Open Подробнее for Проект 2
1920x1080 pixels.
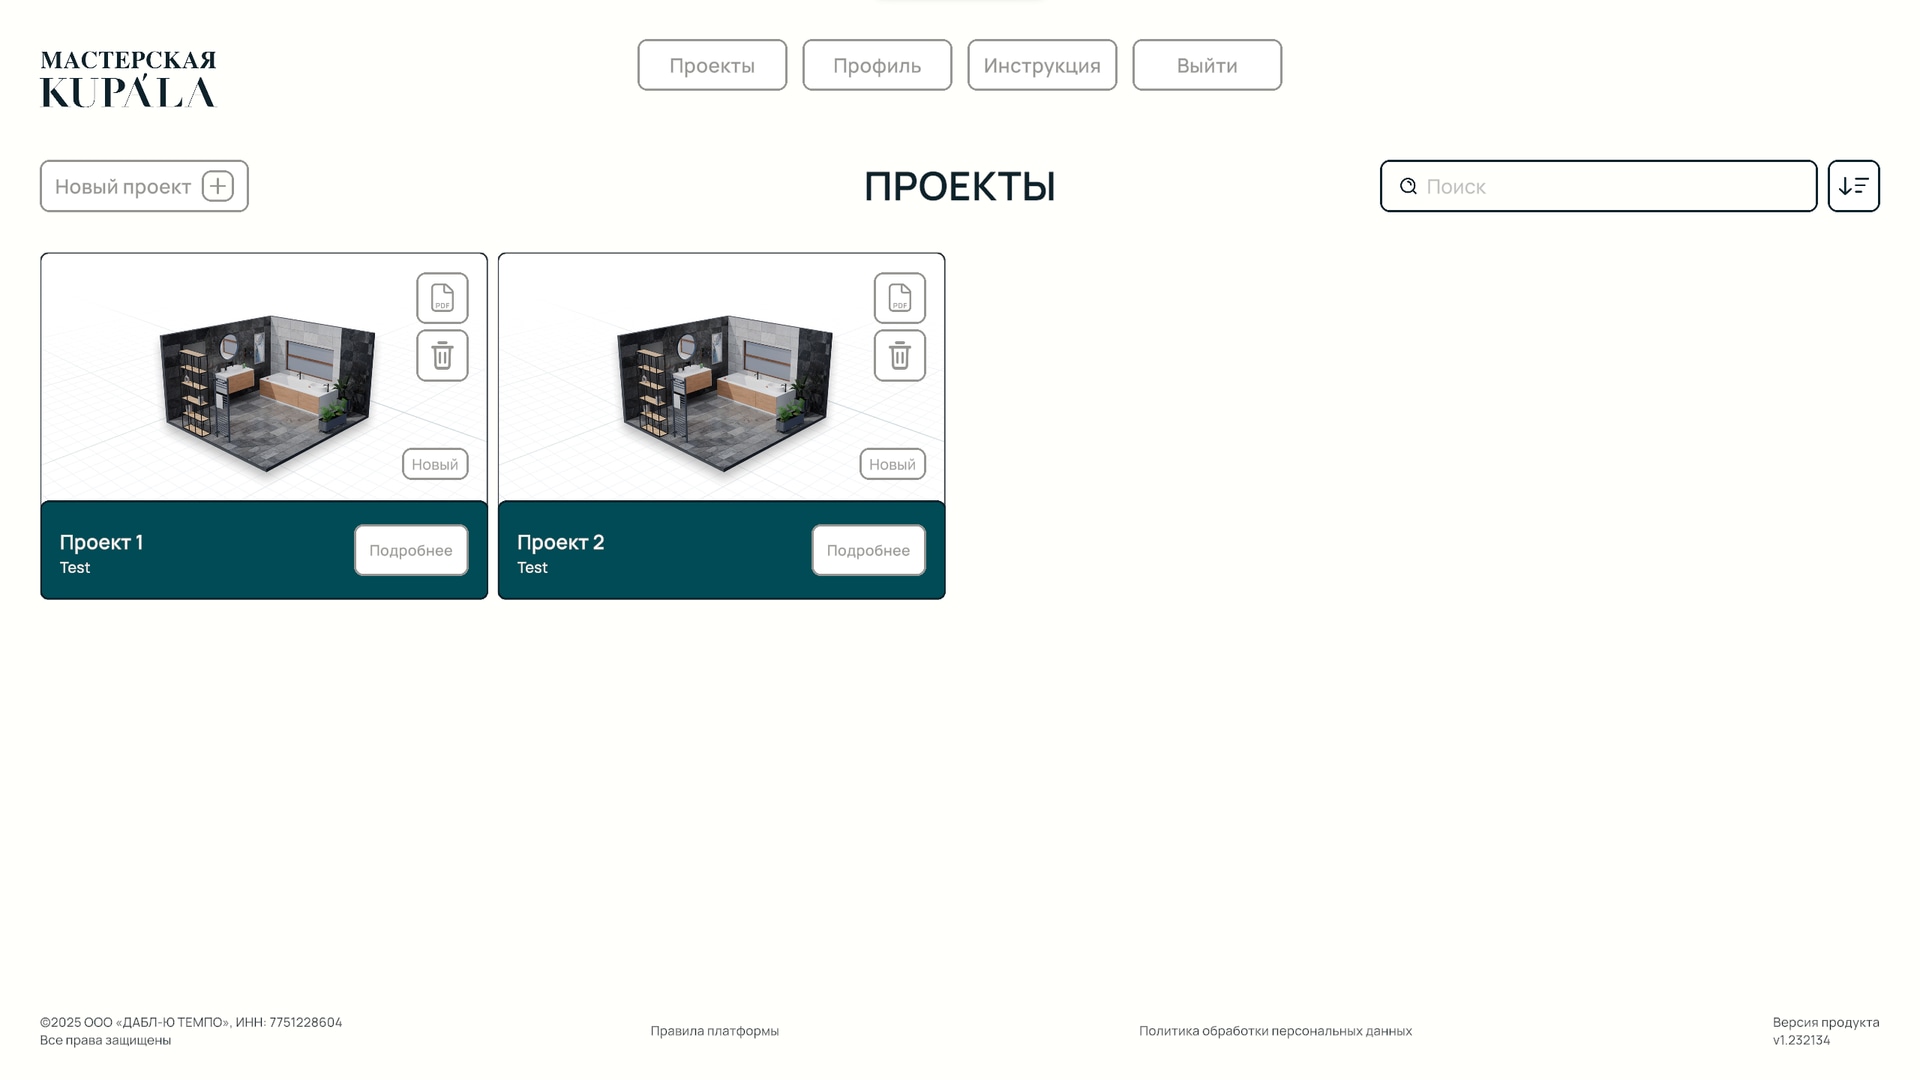click(868, 550)
